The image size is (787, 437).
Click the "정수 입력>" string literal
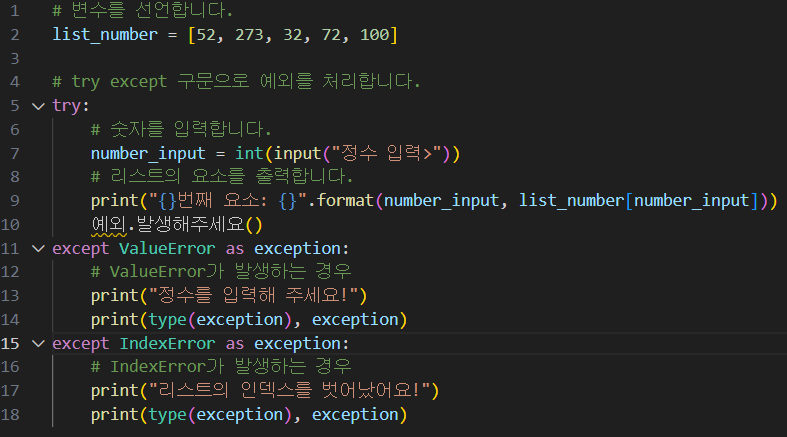click(387, 153)
